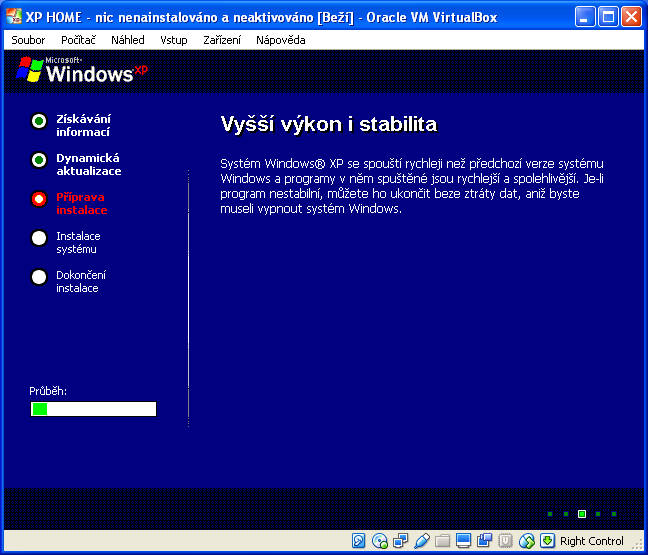
Task: Click the Průběh green progress bar
Action: [93, 409]
